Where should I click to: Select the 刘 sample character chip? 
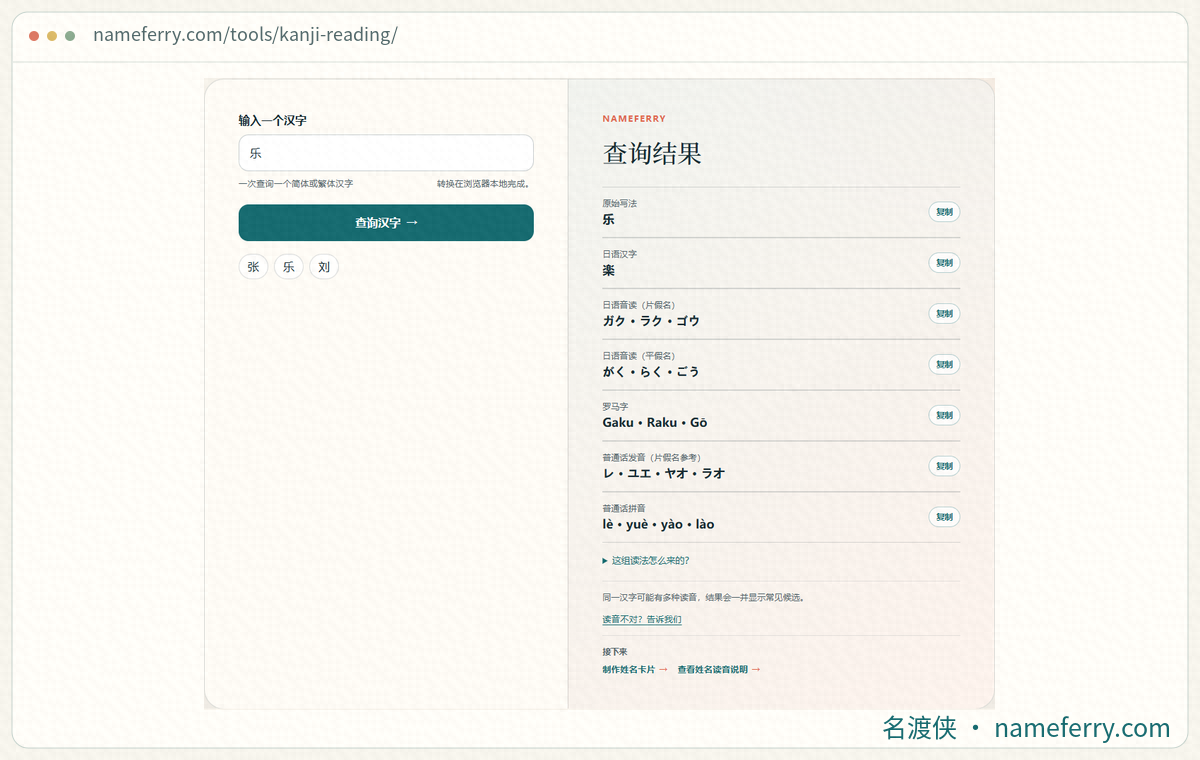click(324, 267)
